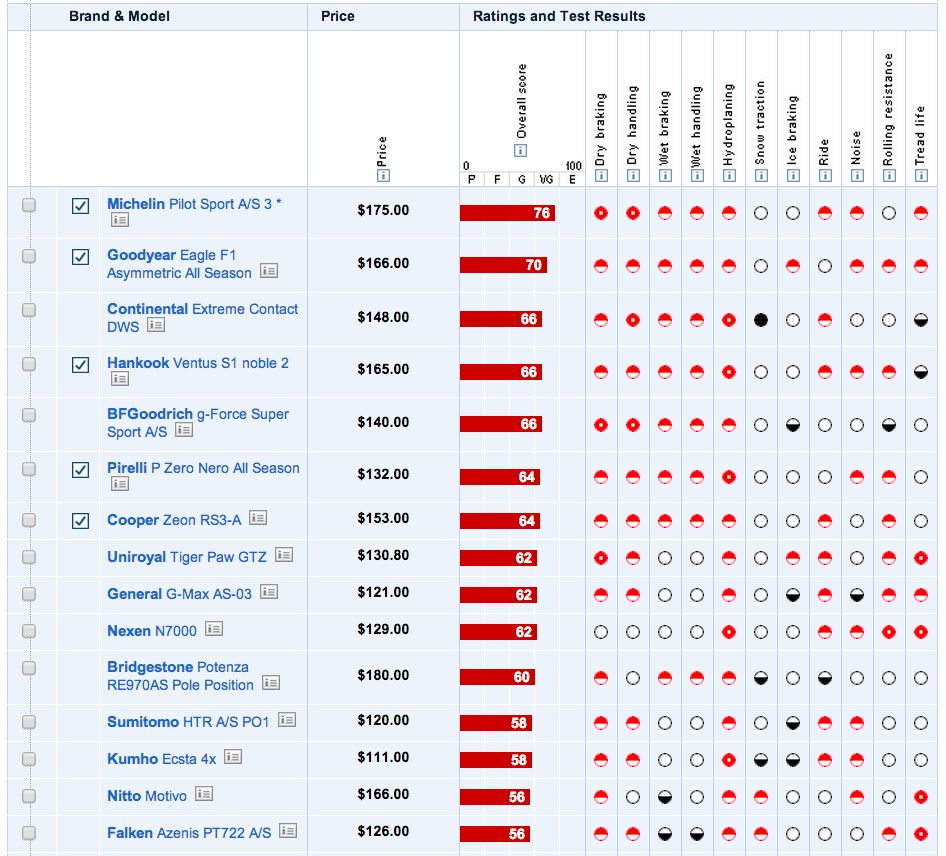Open the Sumitomo HTR A/S PO1 link
946x856 pixels.
click(x=188, y=722)
